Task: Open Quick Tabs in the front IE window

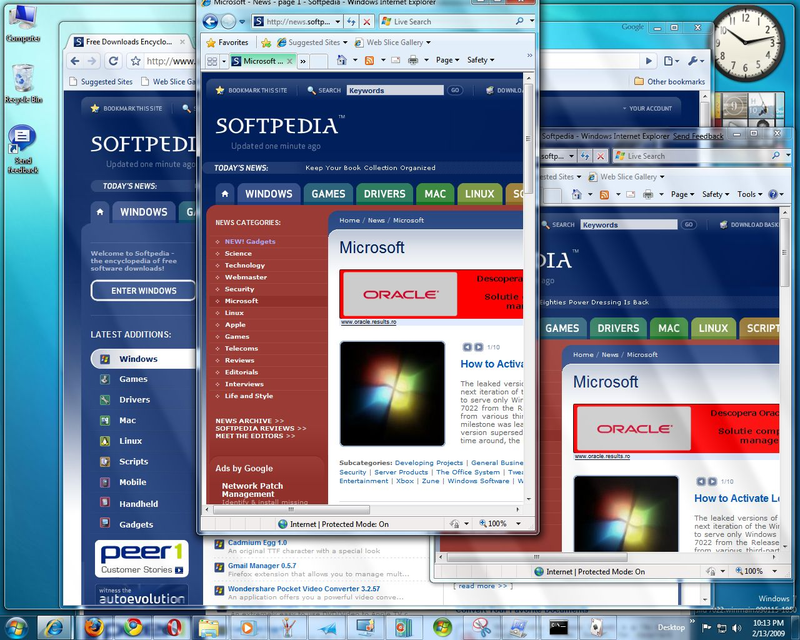Action: 212,61
